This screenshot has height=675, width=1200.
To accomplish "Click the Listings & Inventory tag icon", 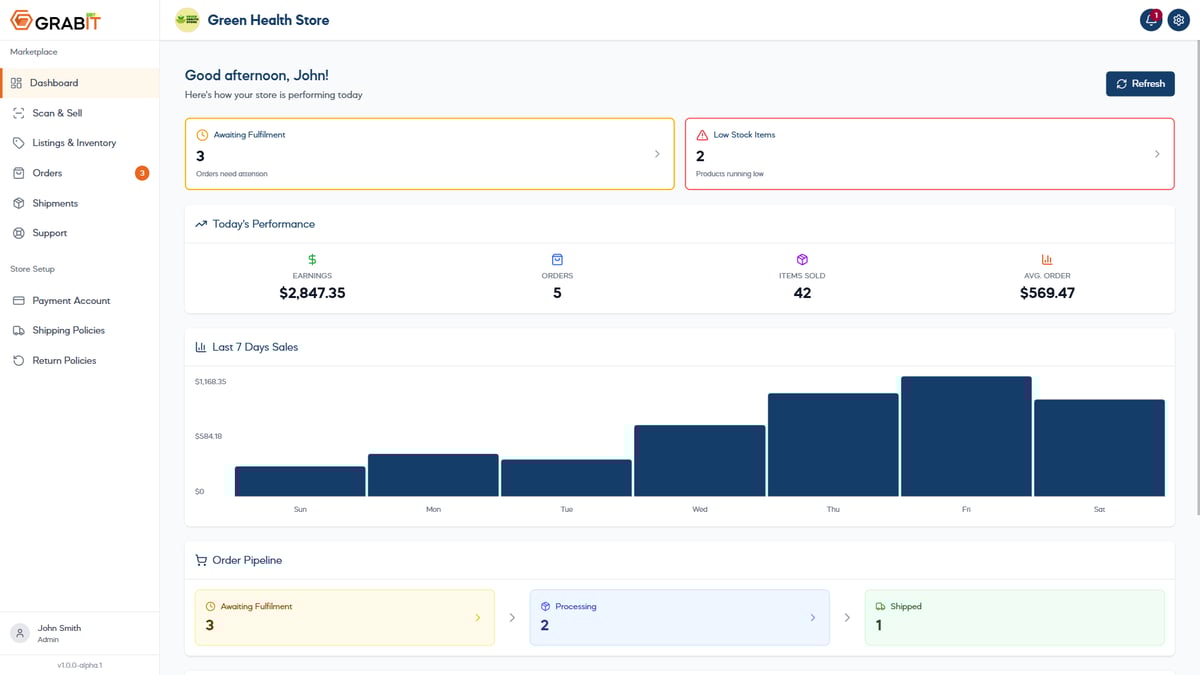I will pyautogui.click(x=19, y=142).
